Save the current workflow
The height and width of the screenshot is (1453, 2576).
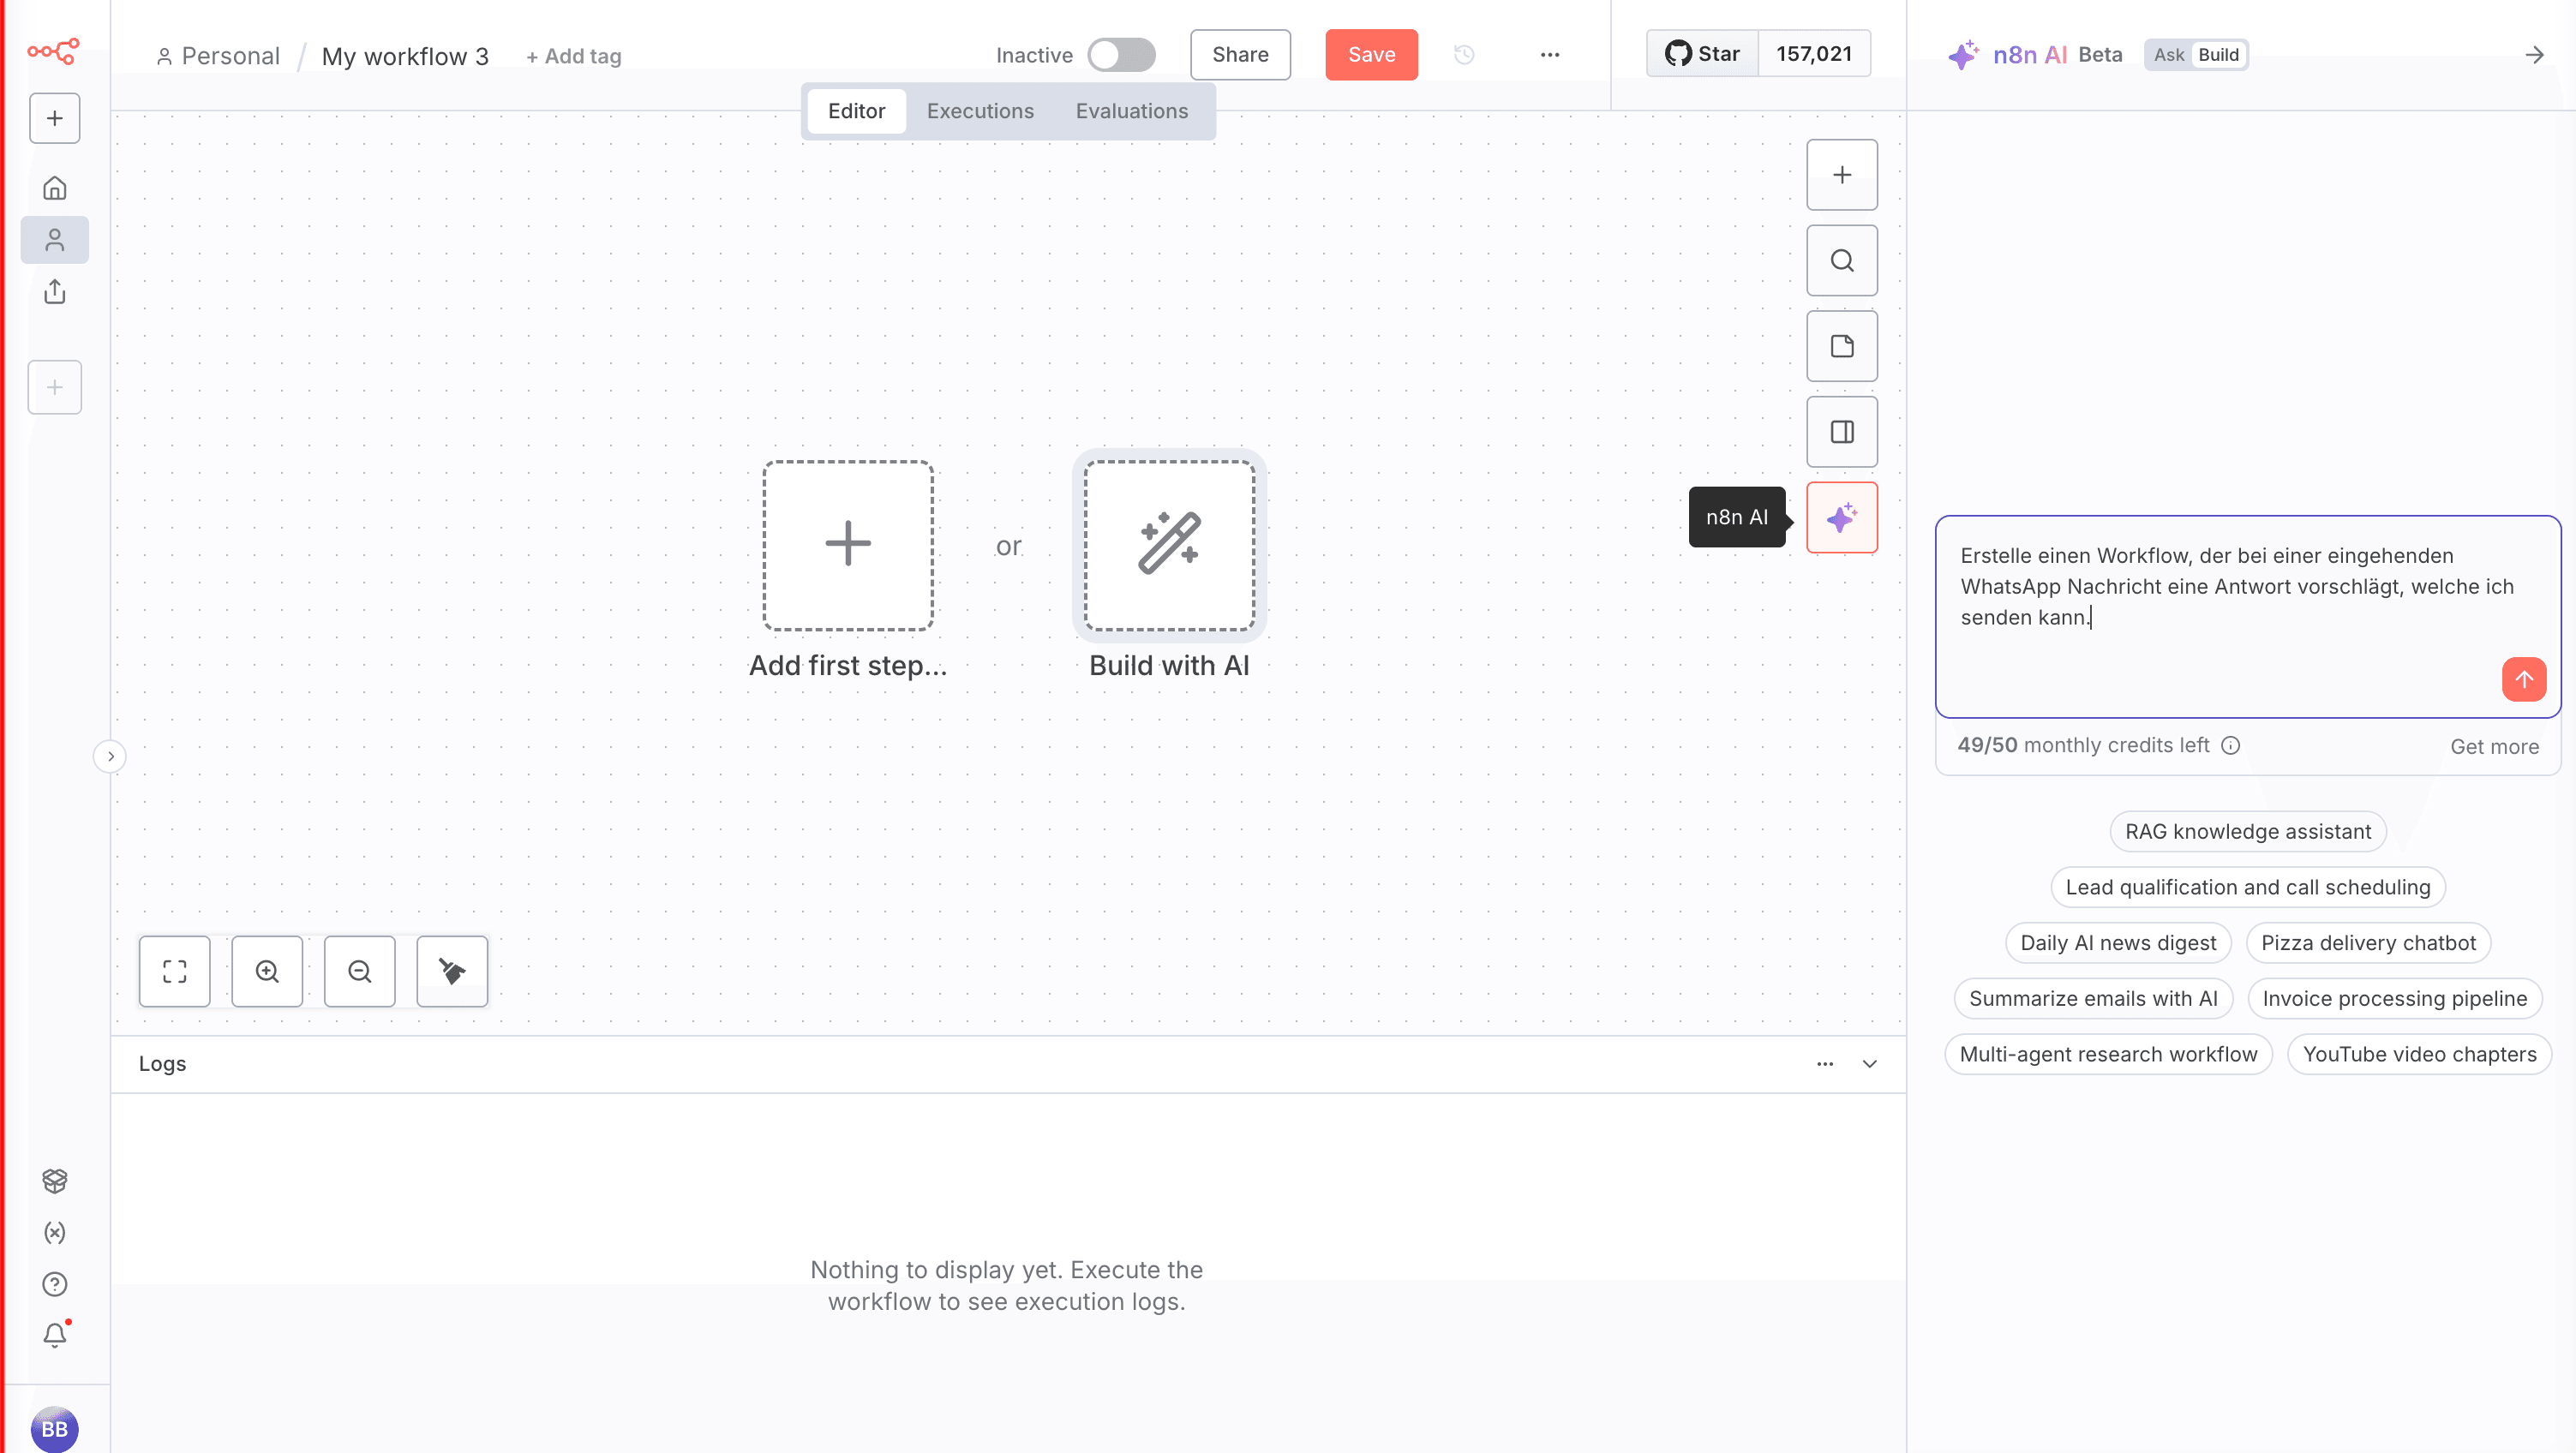(1371, 55)
